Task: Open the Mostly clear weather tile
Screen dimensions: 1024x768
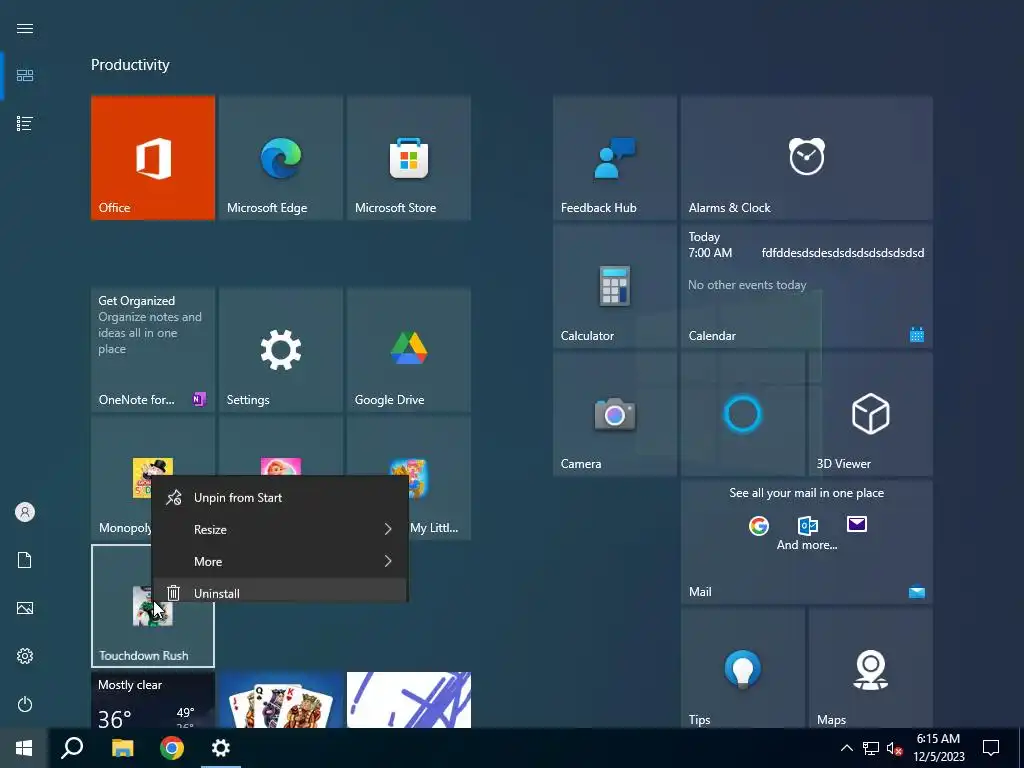Action: tap(153, 700)
